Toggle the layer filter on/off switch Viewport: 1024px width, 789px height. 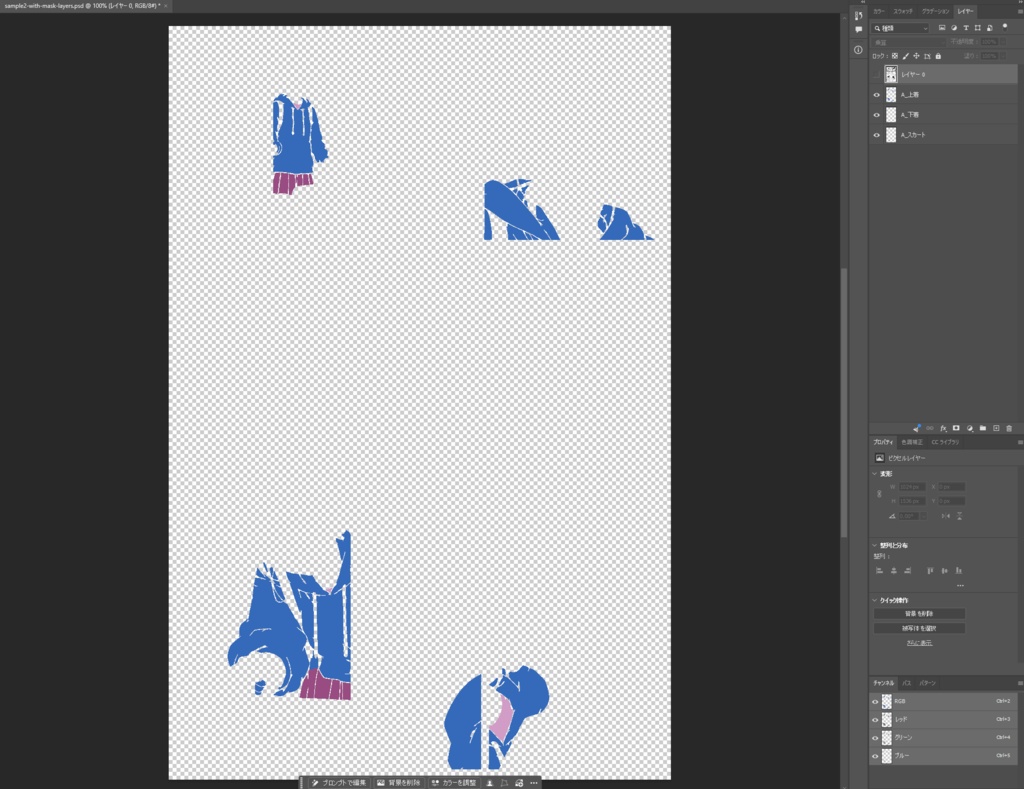pos(1004,27)
